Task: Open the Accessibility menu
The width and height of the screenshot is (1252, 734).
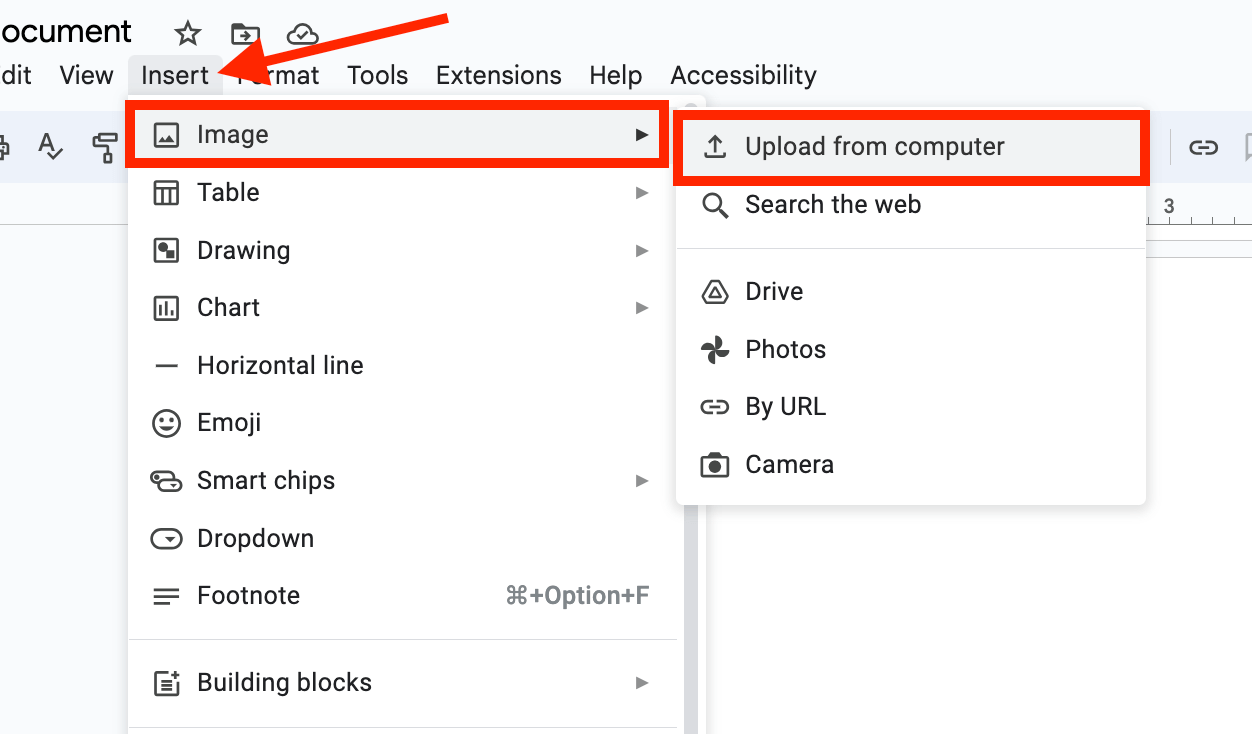Action: pyautogui.click(x=743, y=76)
